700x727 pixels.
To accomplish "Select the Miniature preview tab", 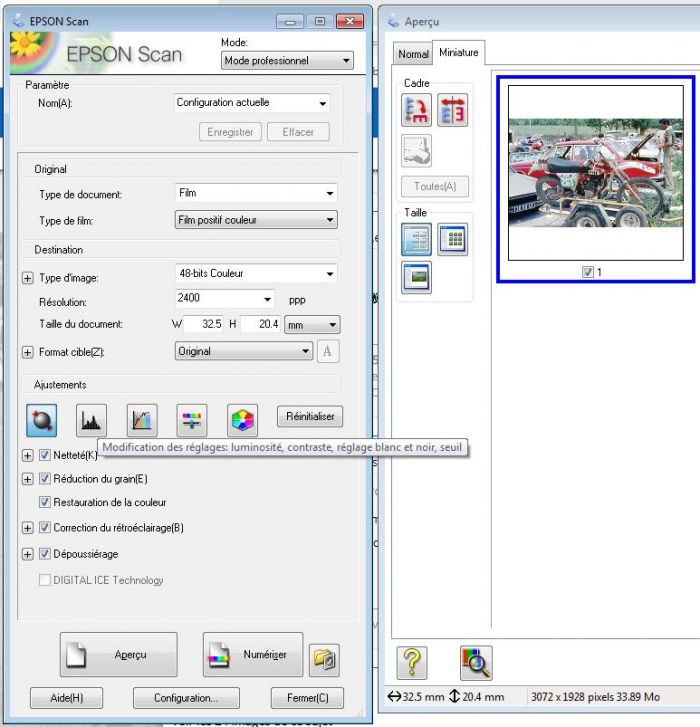I will (458, 52).
